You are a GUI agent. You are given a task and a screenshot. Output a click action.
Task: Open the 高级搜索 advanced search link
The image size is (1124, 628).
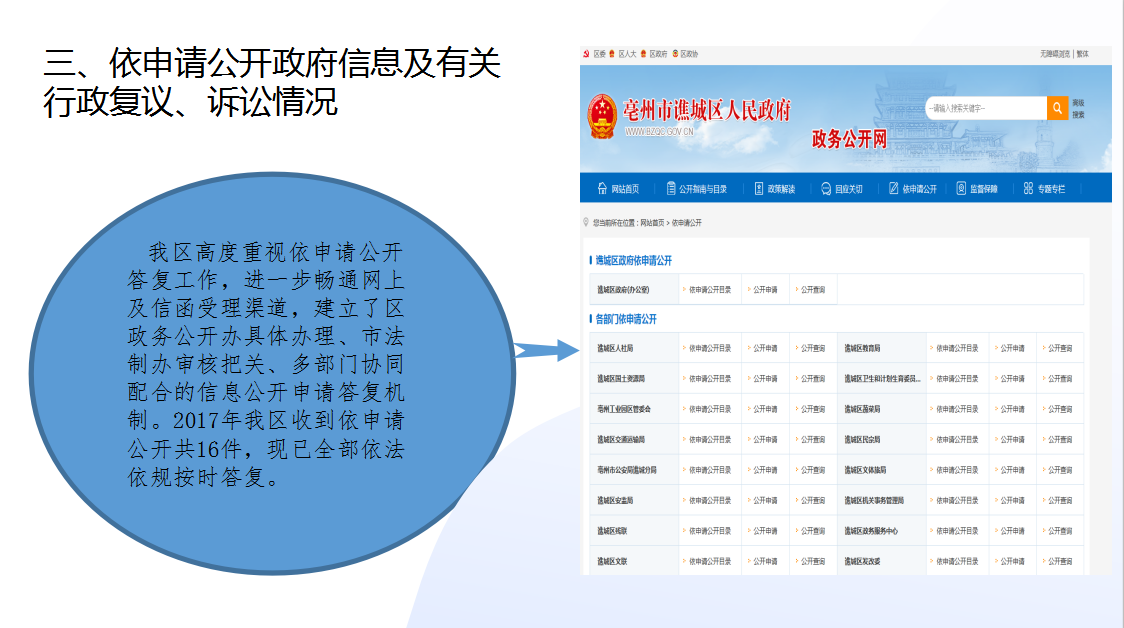(x=1078, y=109)
